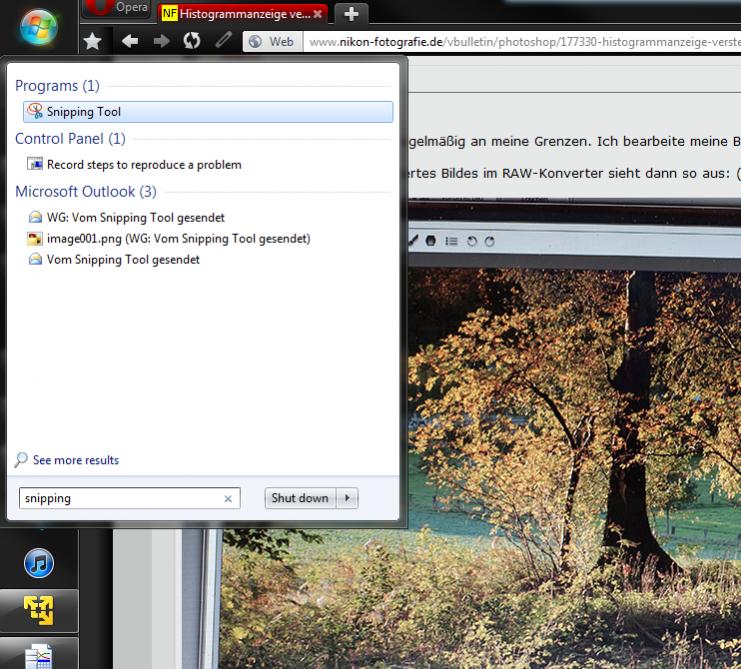Open the mail Vom Snipping Tool gesendet

point(123,260)
